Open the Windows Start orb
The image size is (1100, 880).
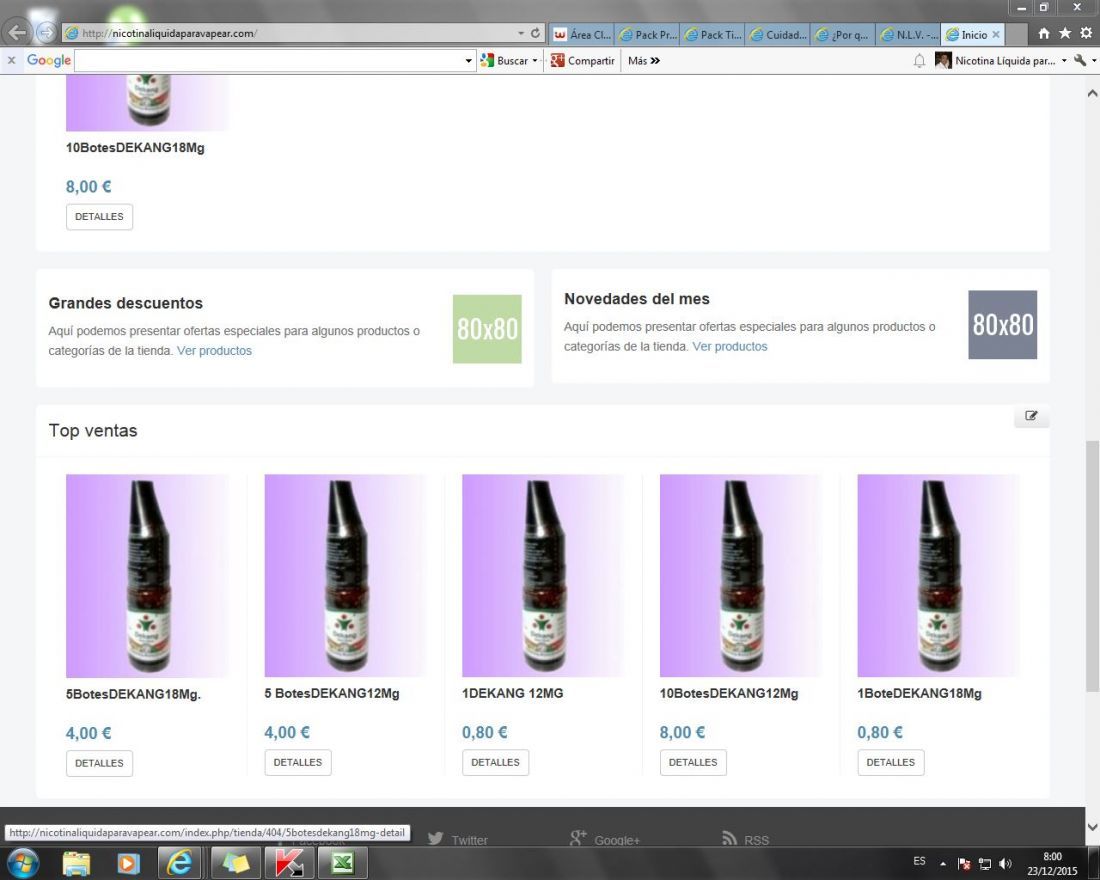click(23, 863)
